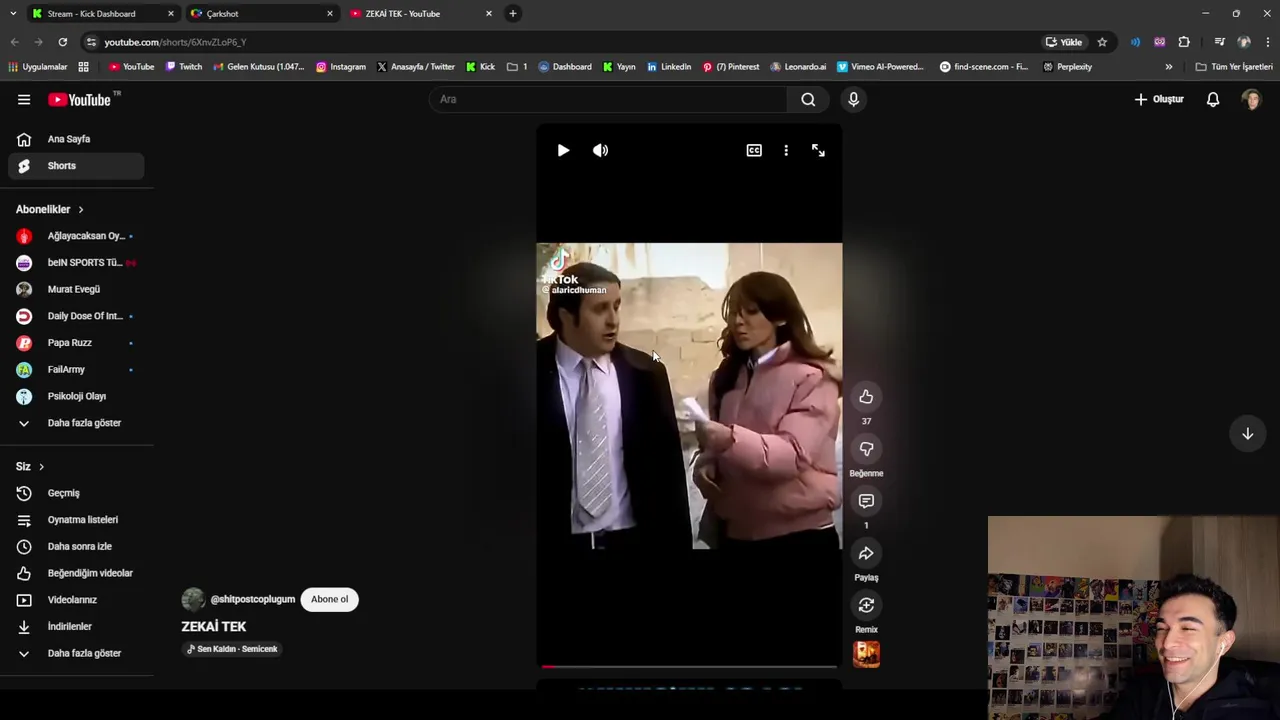
Task: Open Psikoloji Olayı channel
Action: (x=76, y=396)
